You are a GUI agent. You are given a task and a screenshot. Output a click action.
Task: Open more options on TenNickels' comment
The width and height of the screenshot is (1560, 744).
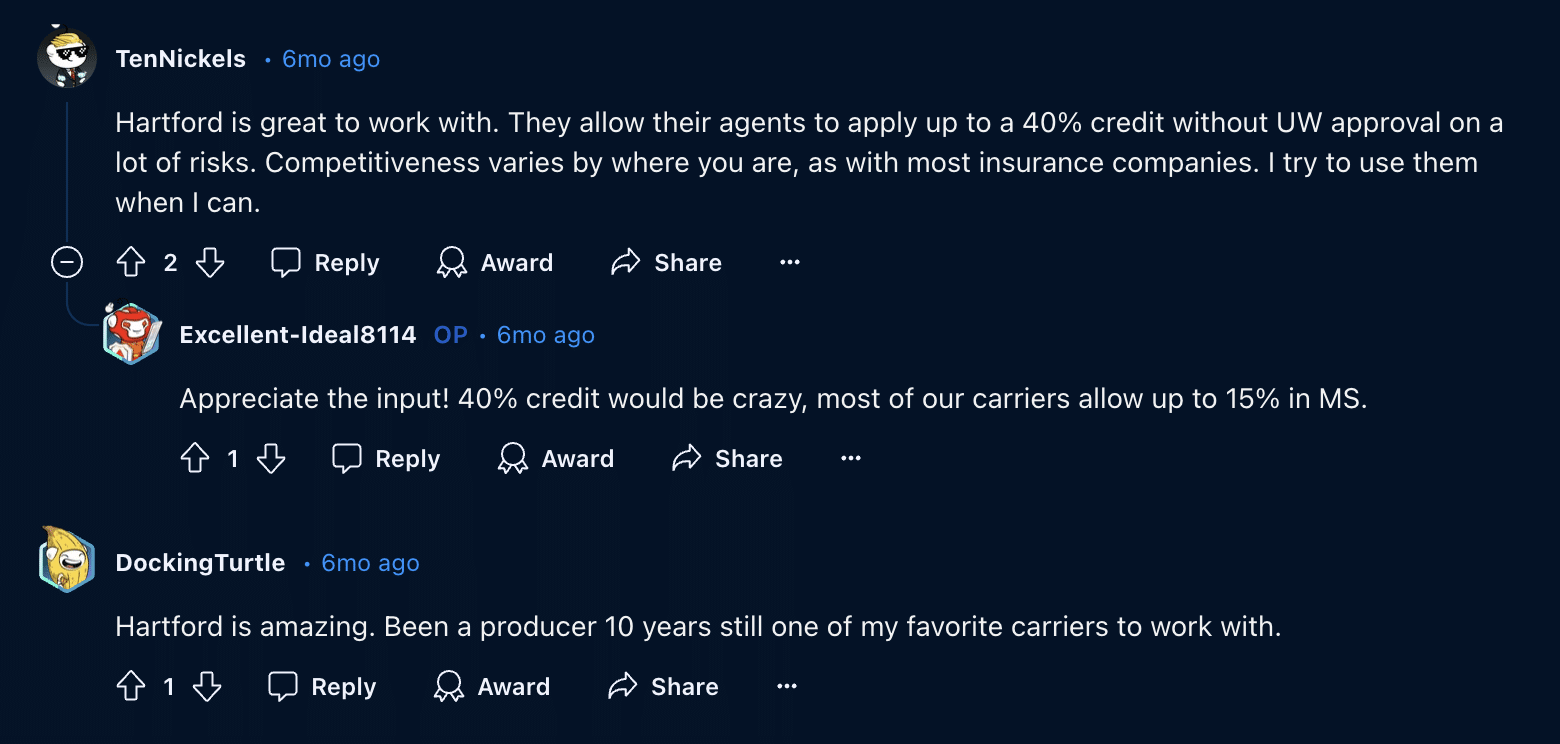click(x=790, y=263)
